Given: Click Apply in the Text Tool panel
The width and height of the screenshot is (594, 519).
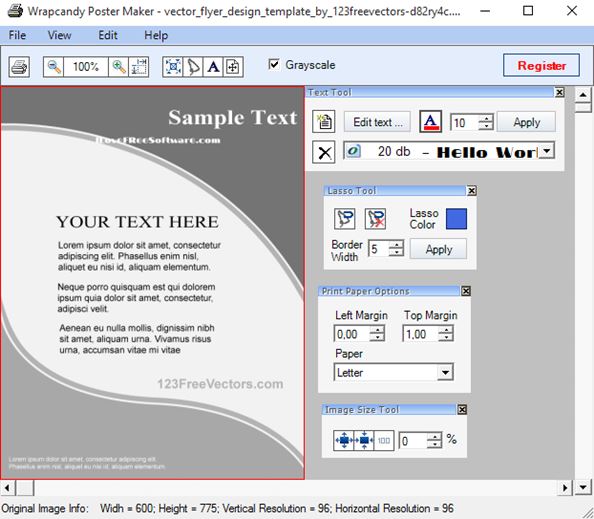Looking at the screenshot, I should pos(526,122).
